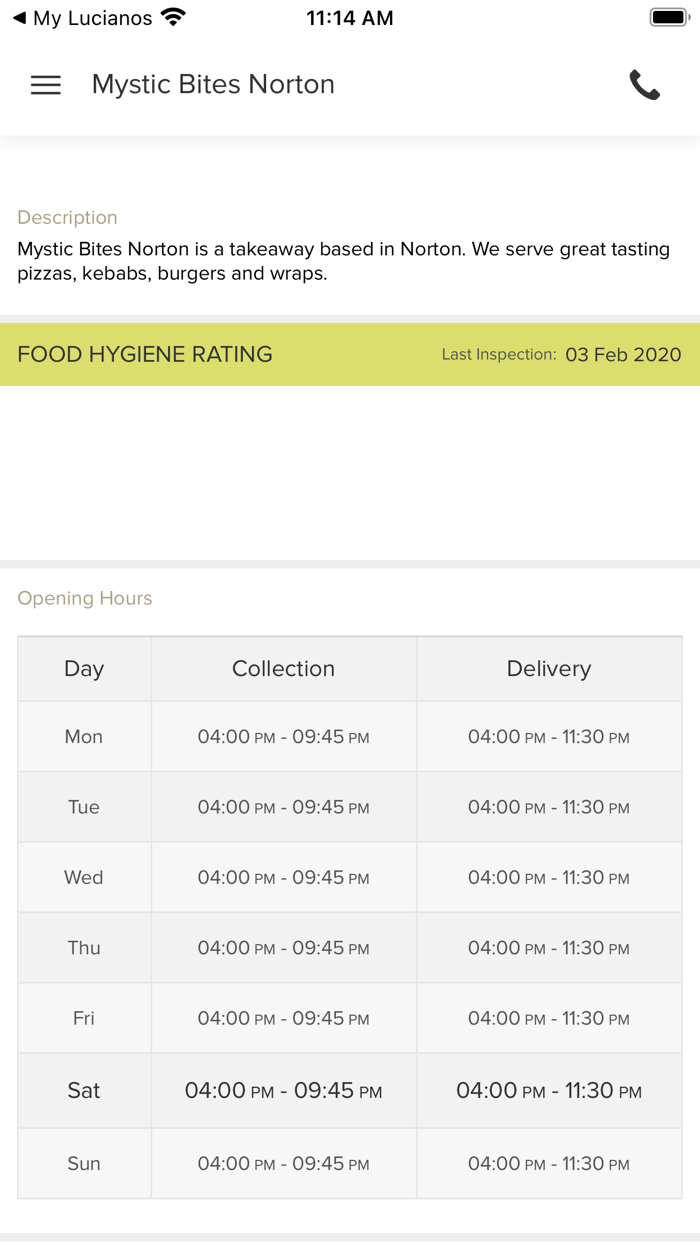Tap the Mon row day cell
Image resolution: width=700 pixels, height=1244 pixels.
click(x=84, y=737)
